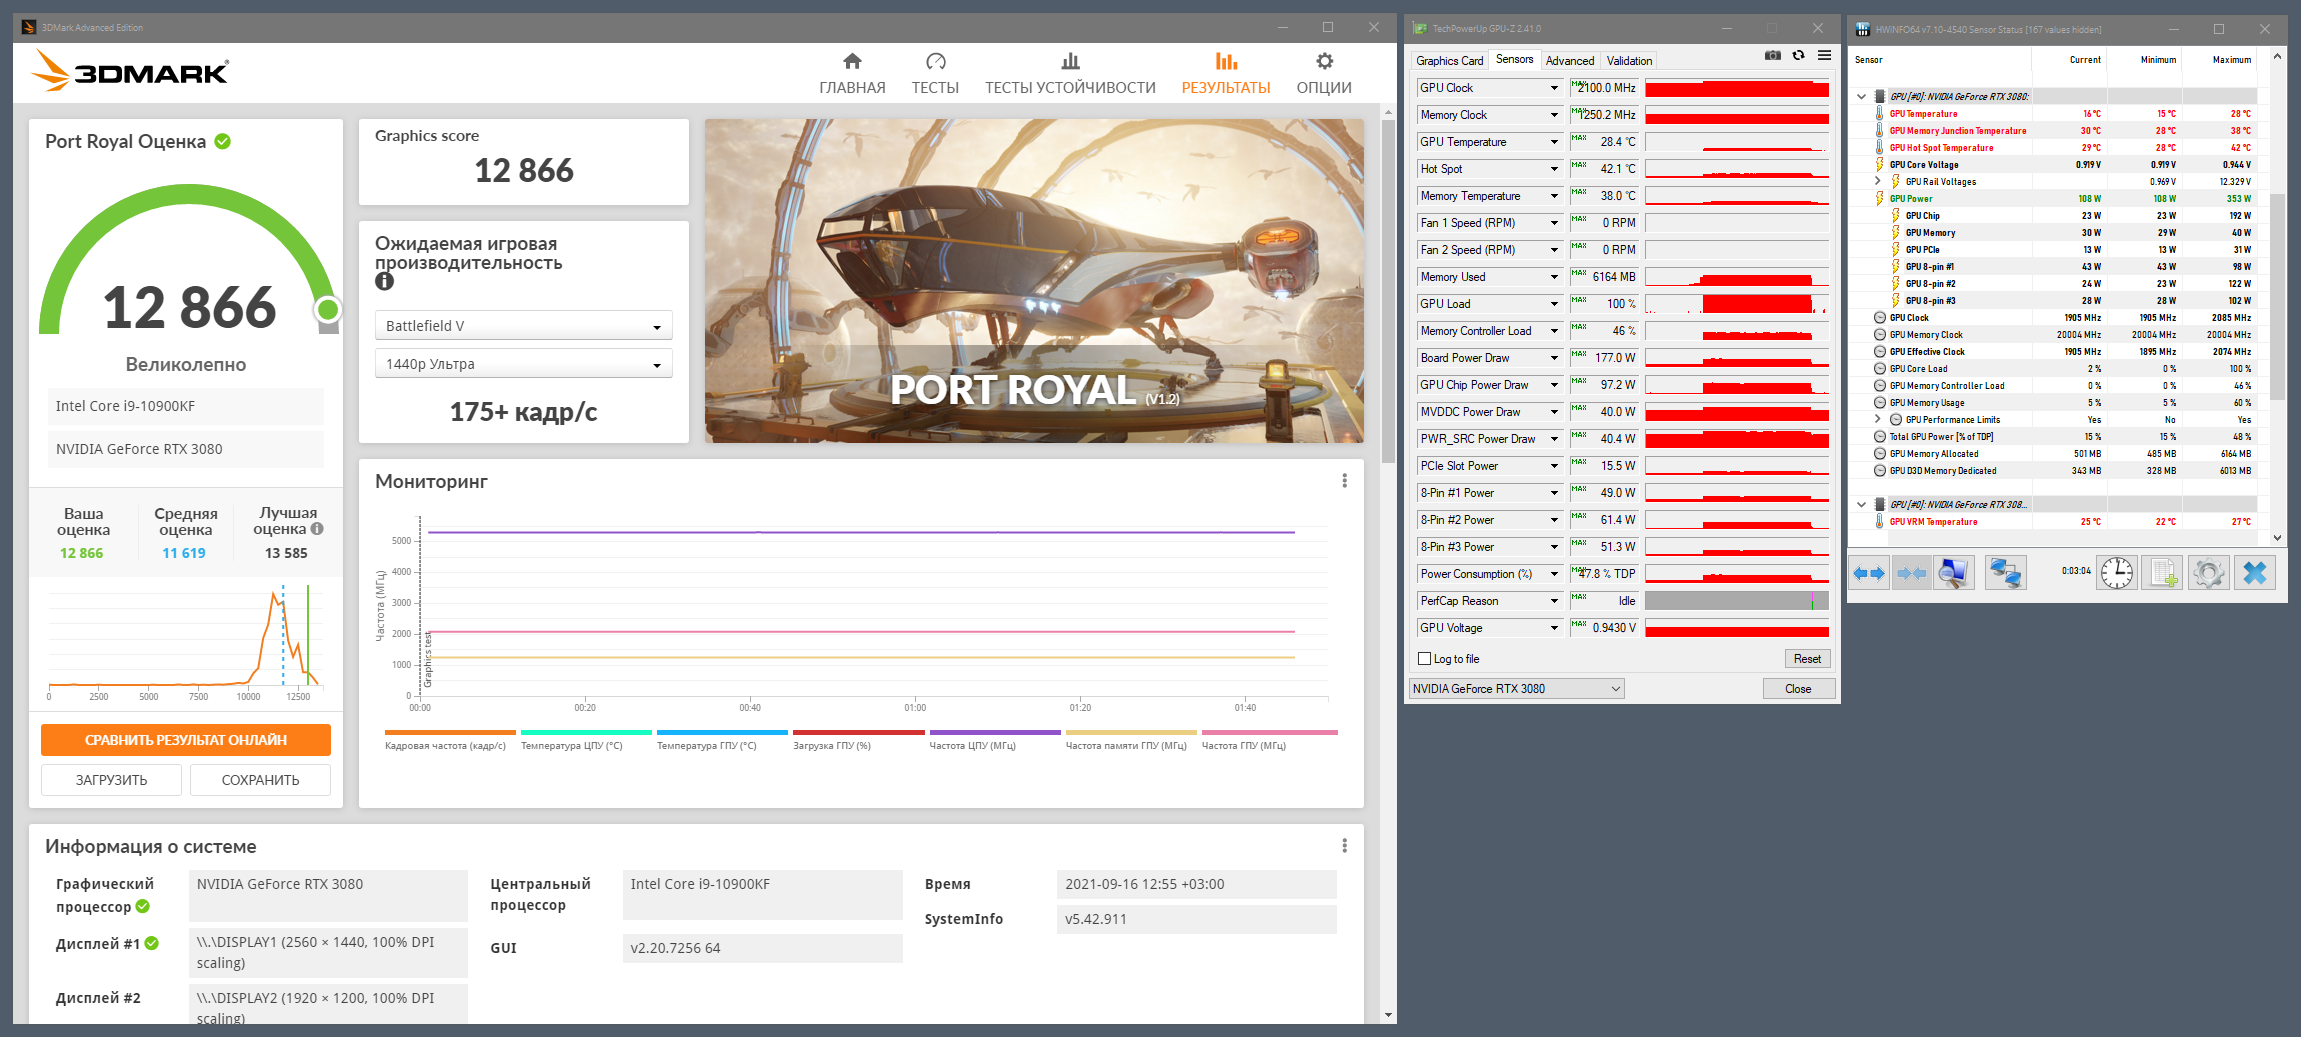This screenshot has width=2301, height=1037.
Task: Toggle Загрузка ГПУ (%) legend series
Action: click(x=858, y=740)
